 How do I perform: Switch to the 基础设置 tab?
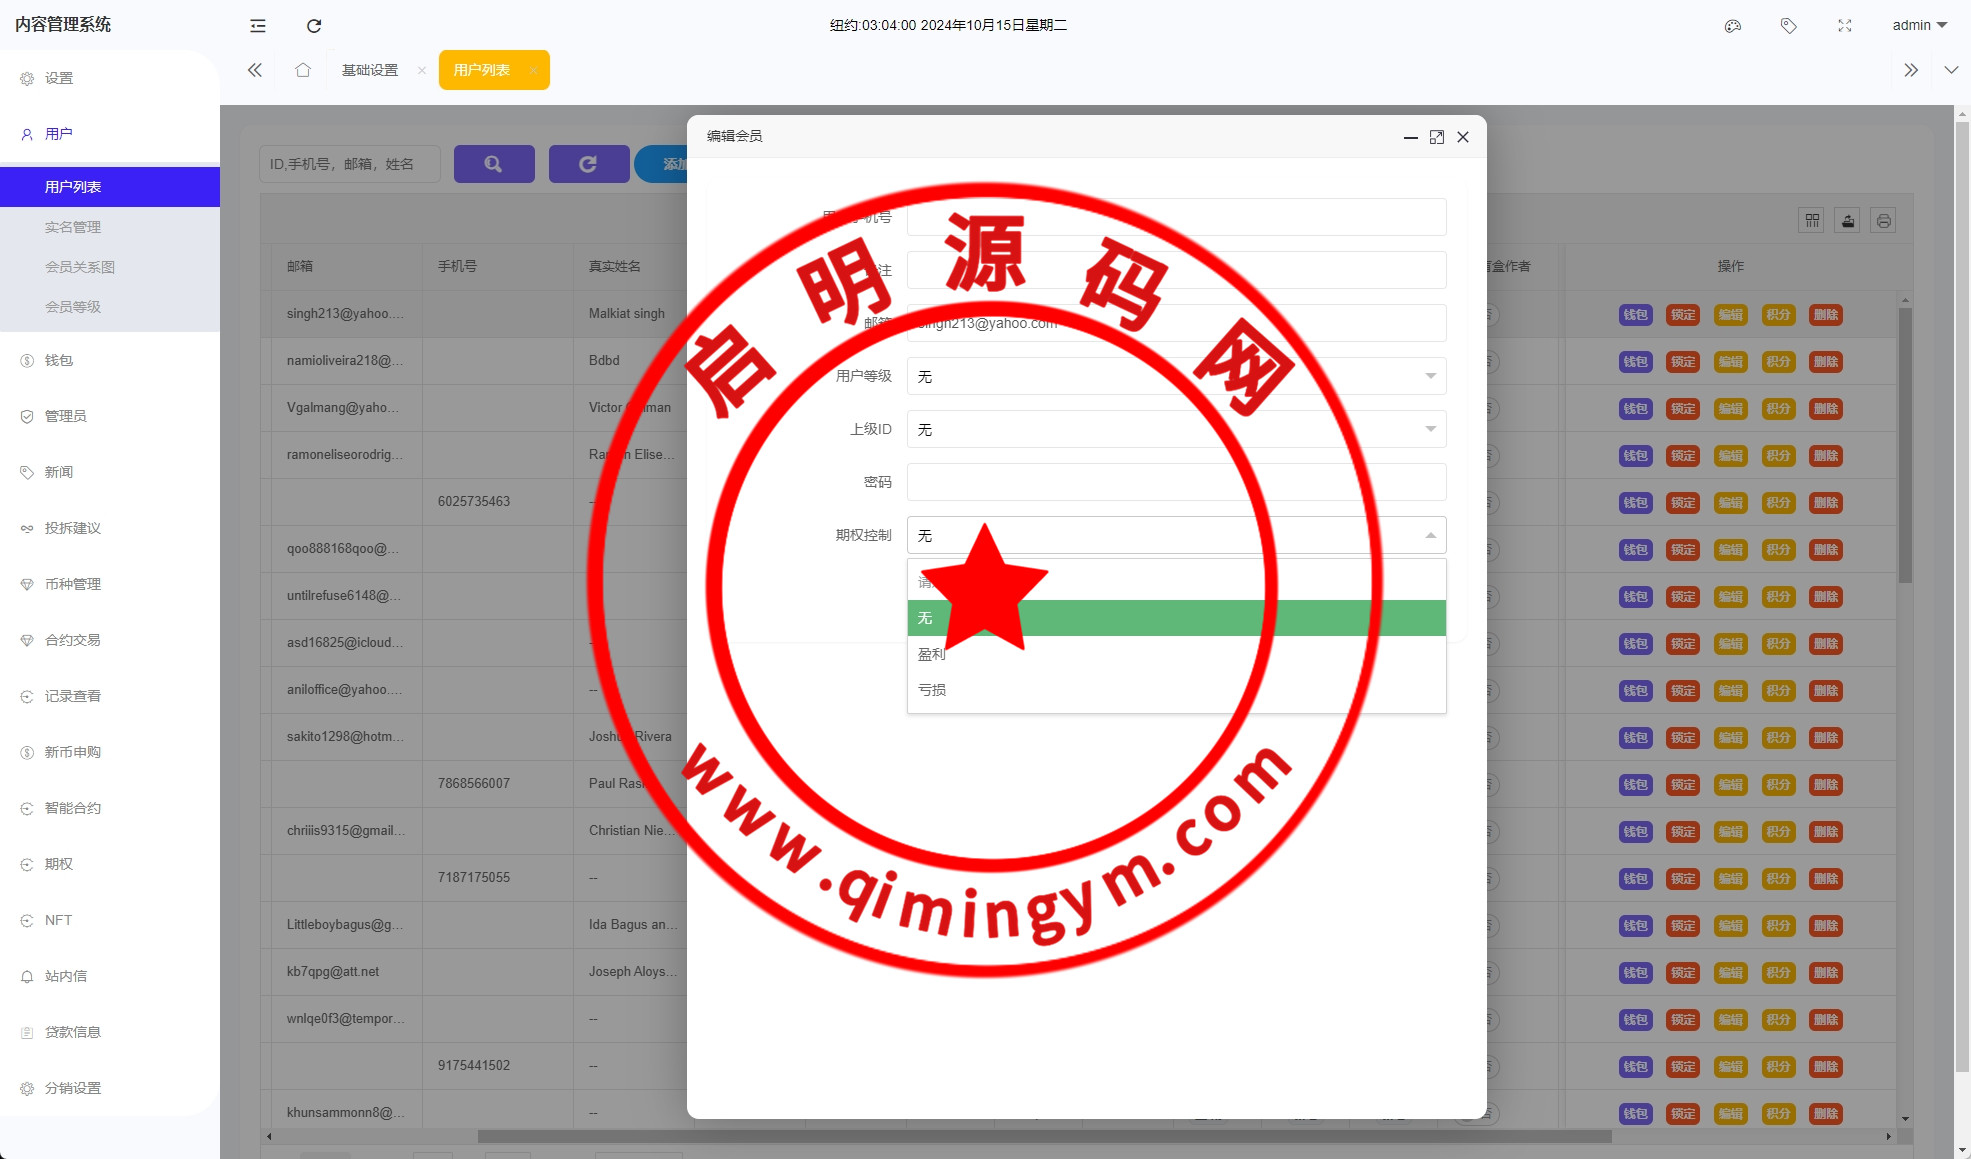click(370, 70)
